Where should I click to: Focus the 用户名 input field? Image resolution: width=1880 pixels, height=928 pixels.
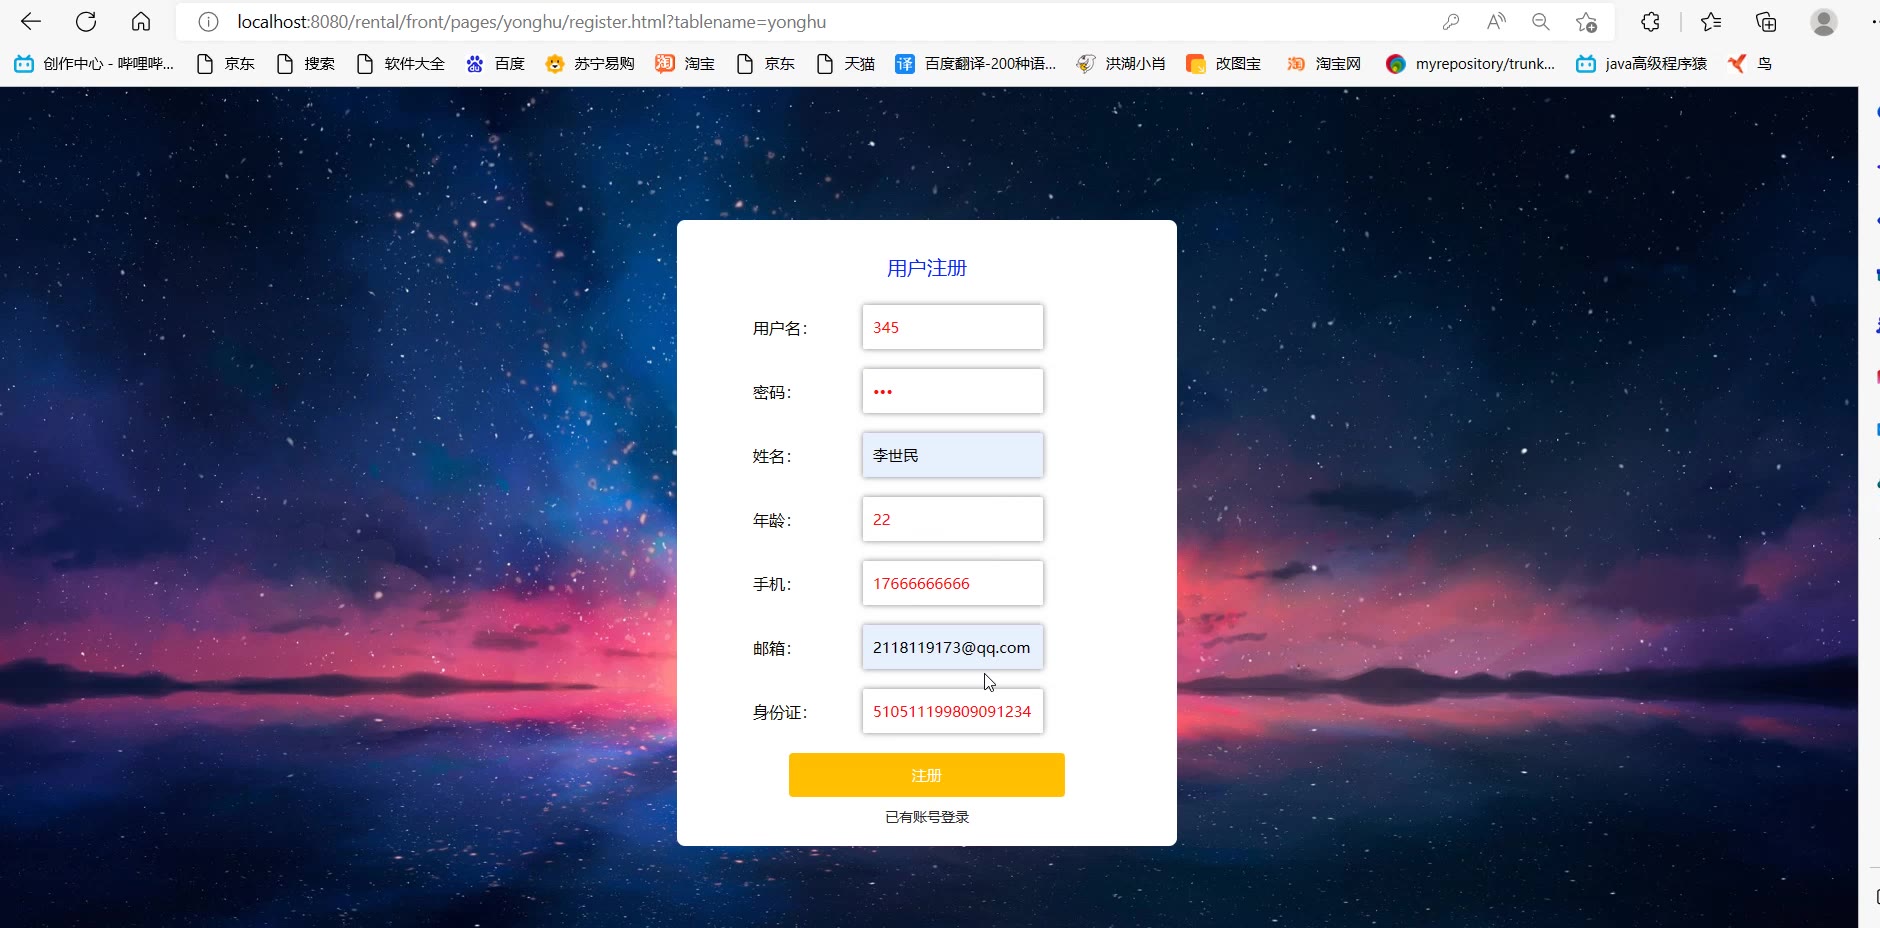[x=953, y=327]
